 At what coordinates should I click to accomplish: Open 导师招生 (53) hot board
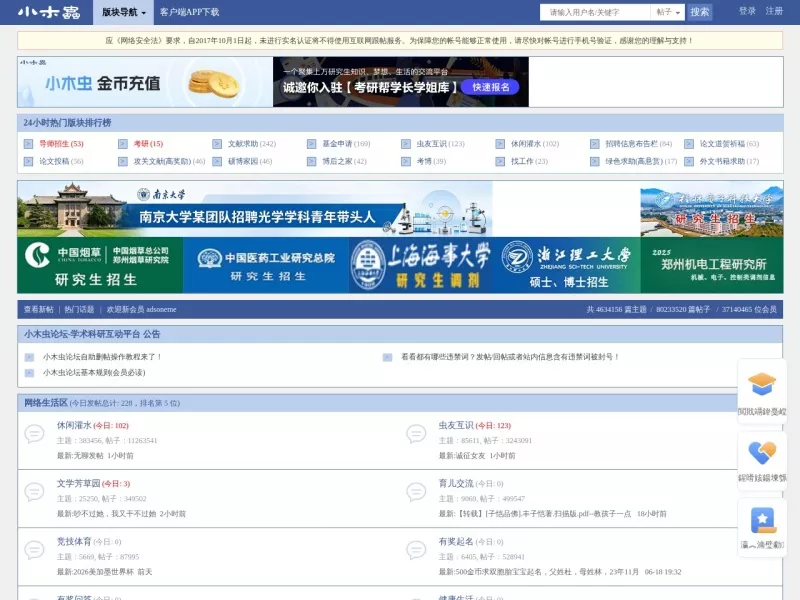point(61,144)
